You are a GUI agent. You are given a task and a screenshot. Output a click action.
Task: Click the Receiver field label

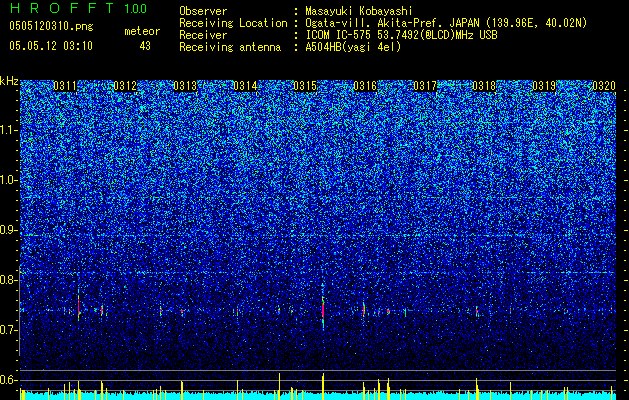(x=203, y=35)
